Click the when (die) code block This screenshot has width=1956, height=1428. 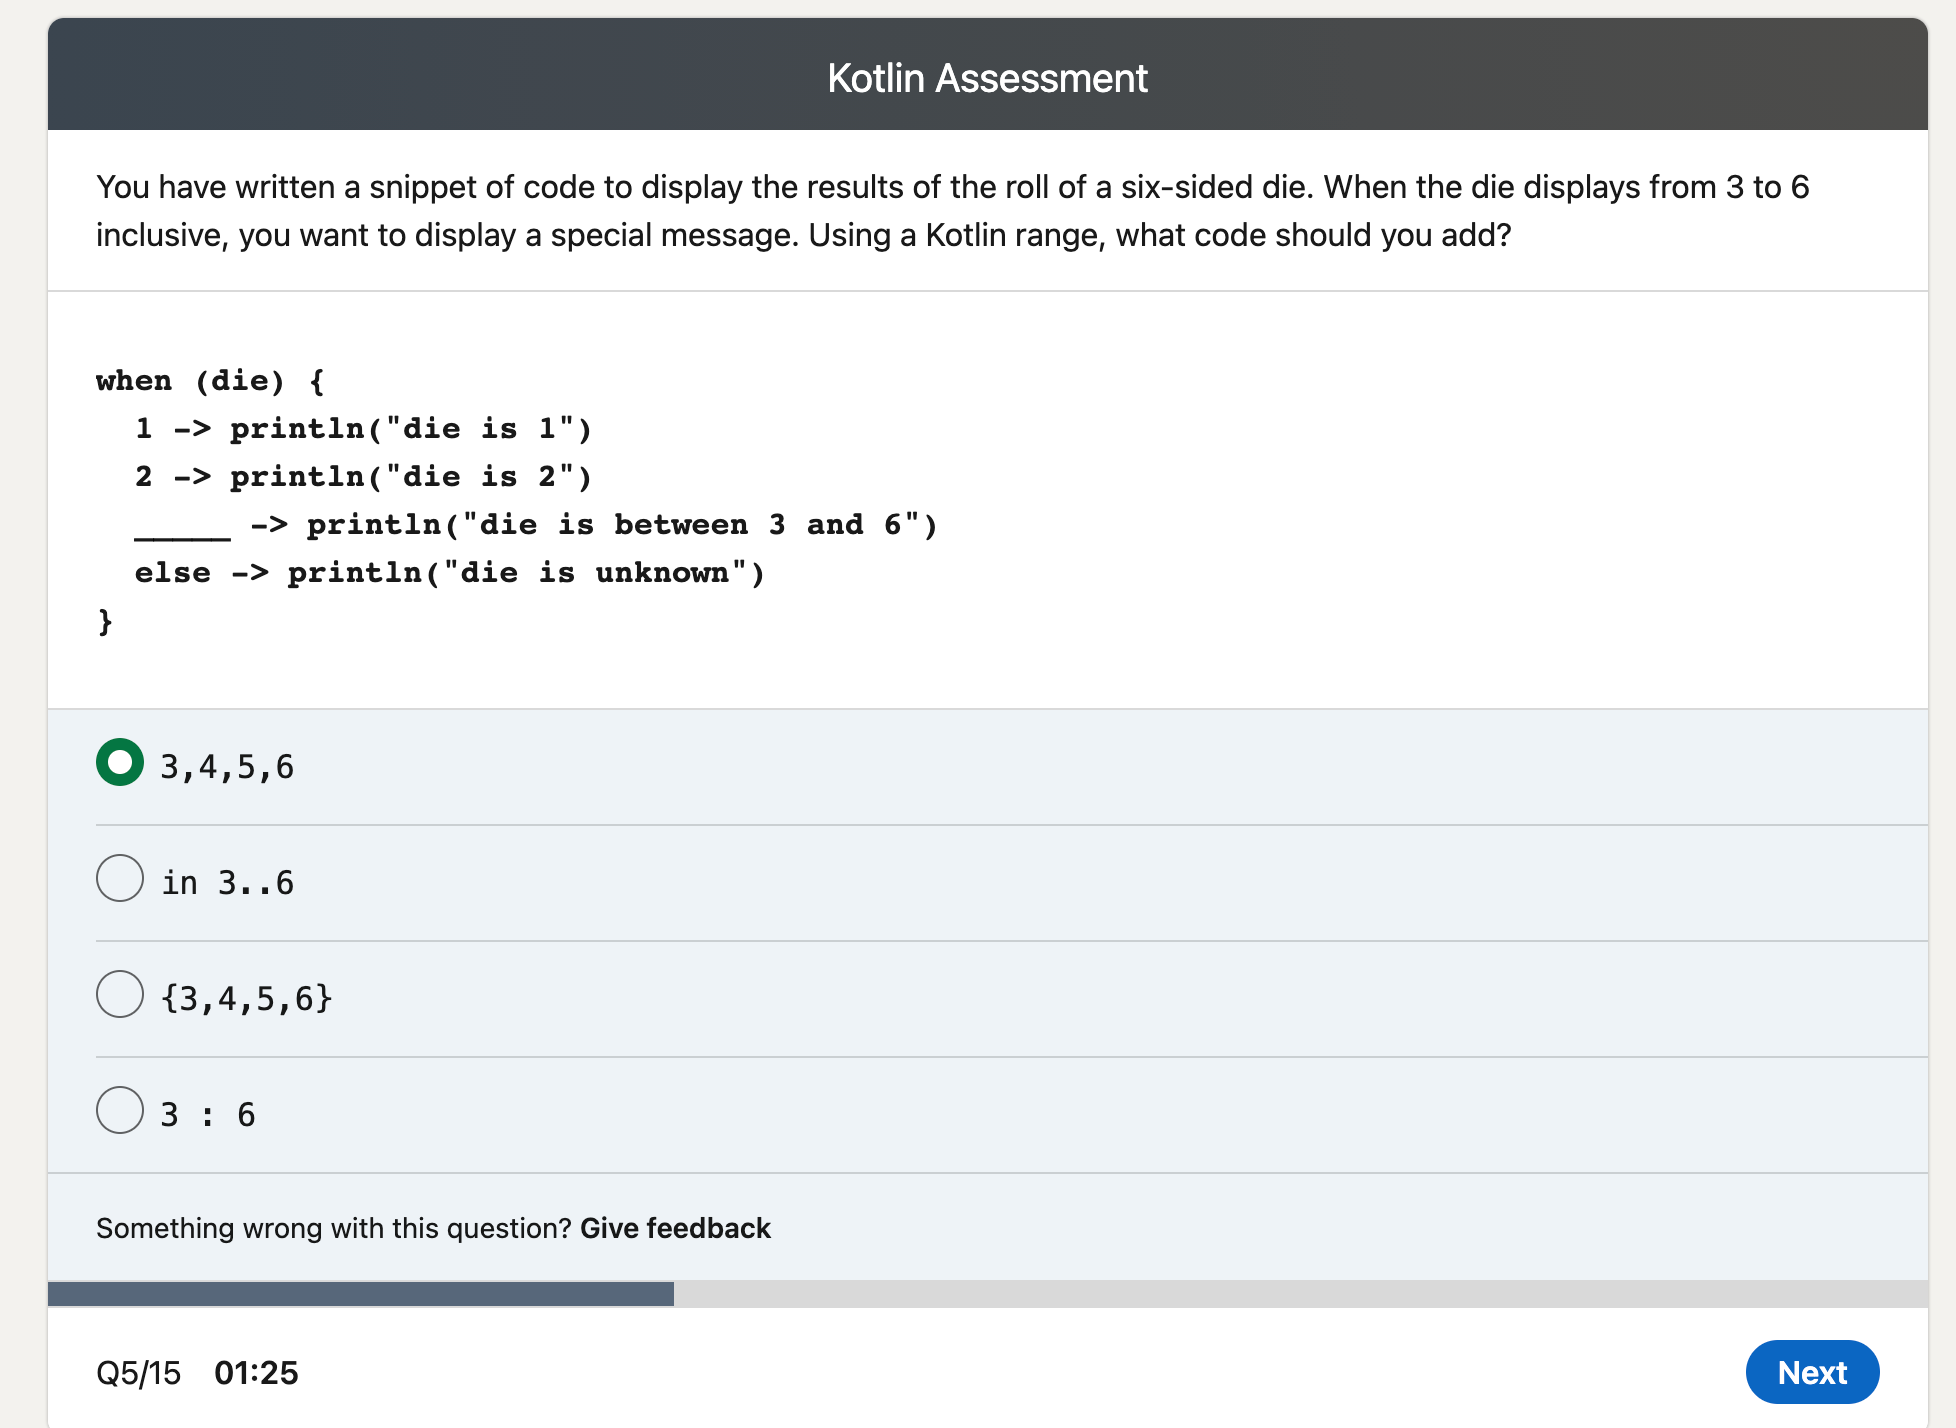[210, 380]
